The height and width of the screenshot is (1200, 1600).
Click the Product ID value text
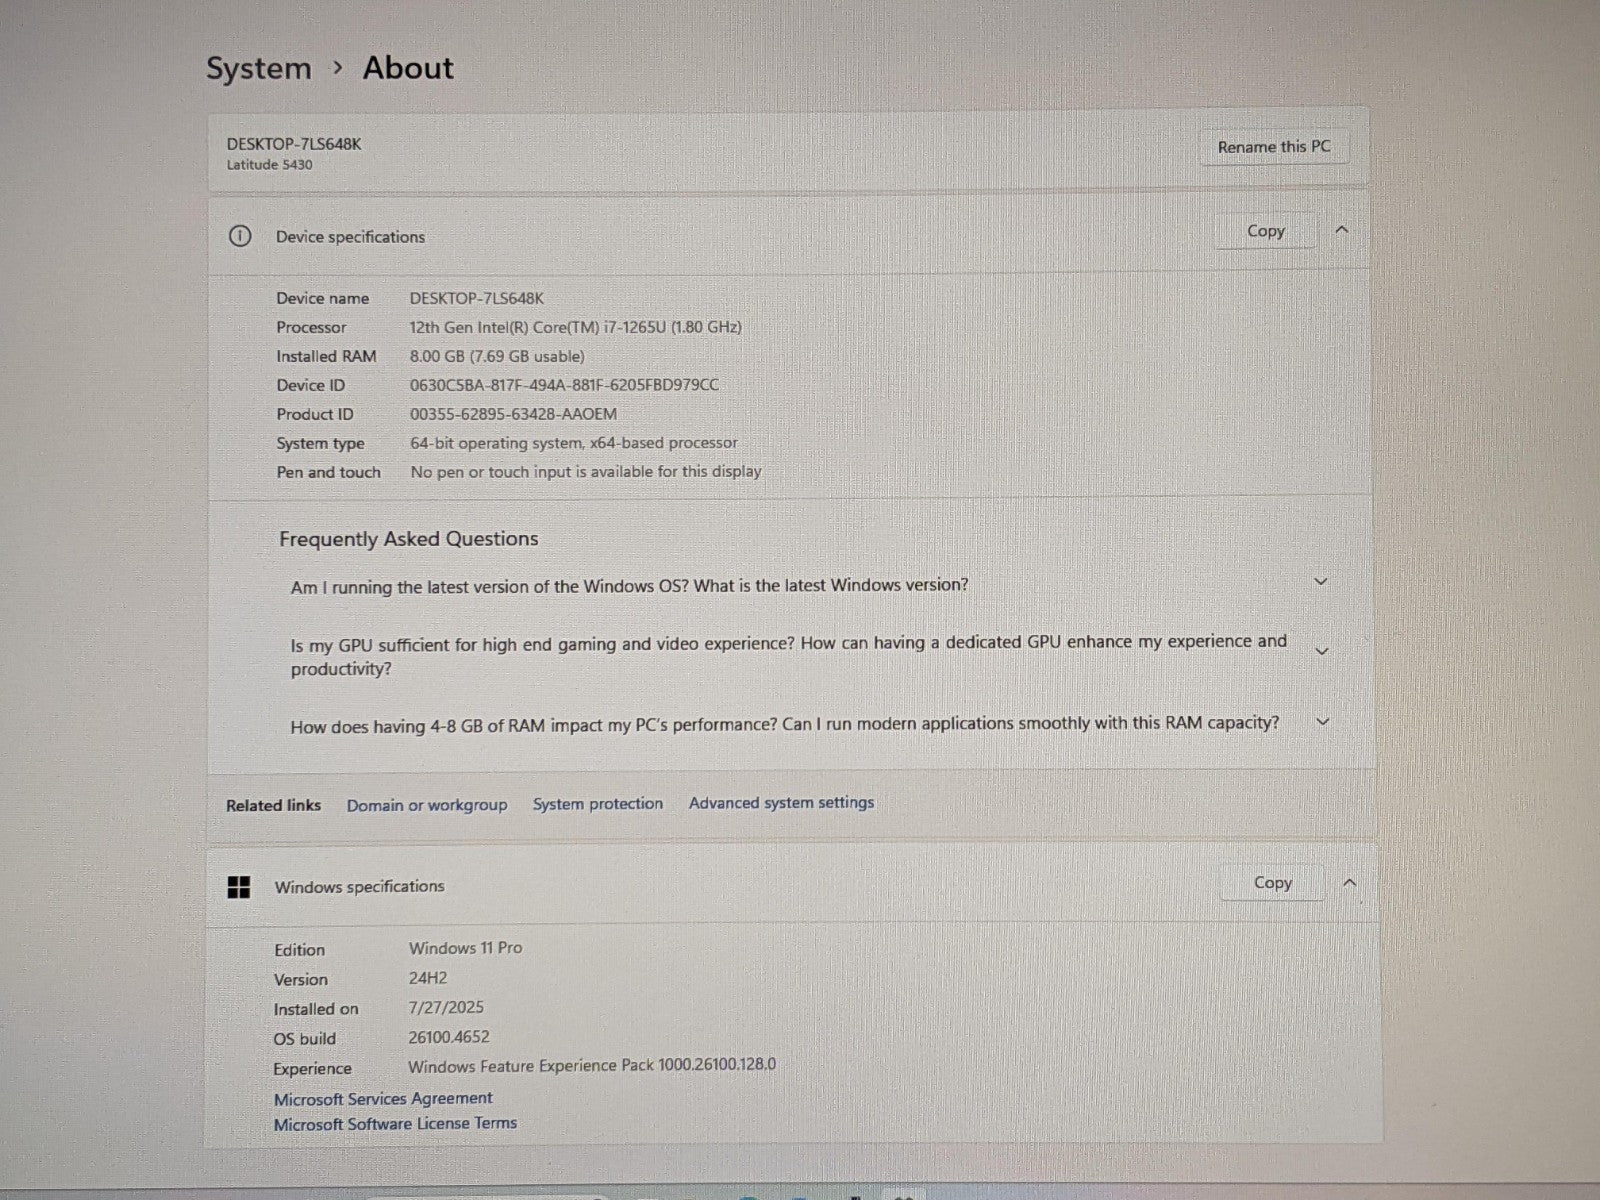pyautogui.click(x=513, y=414)
